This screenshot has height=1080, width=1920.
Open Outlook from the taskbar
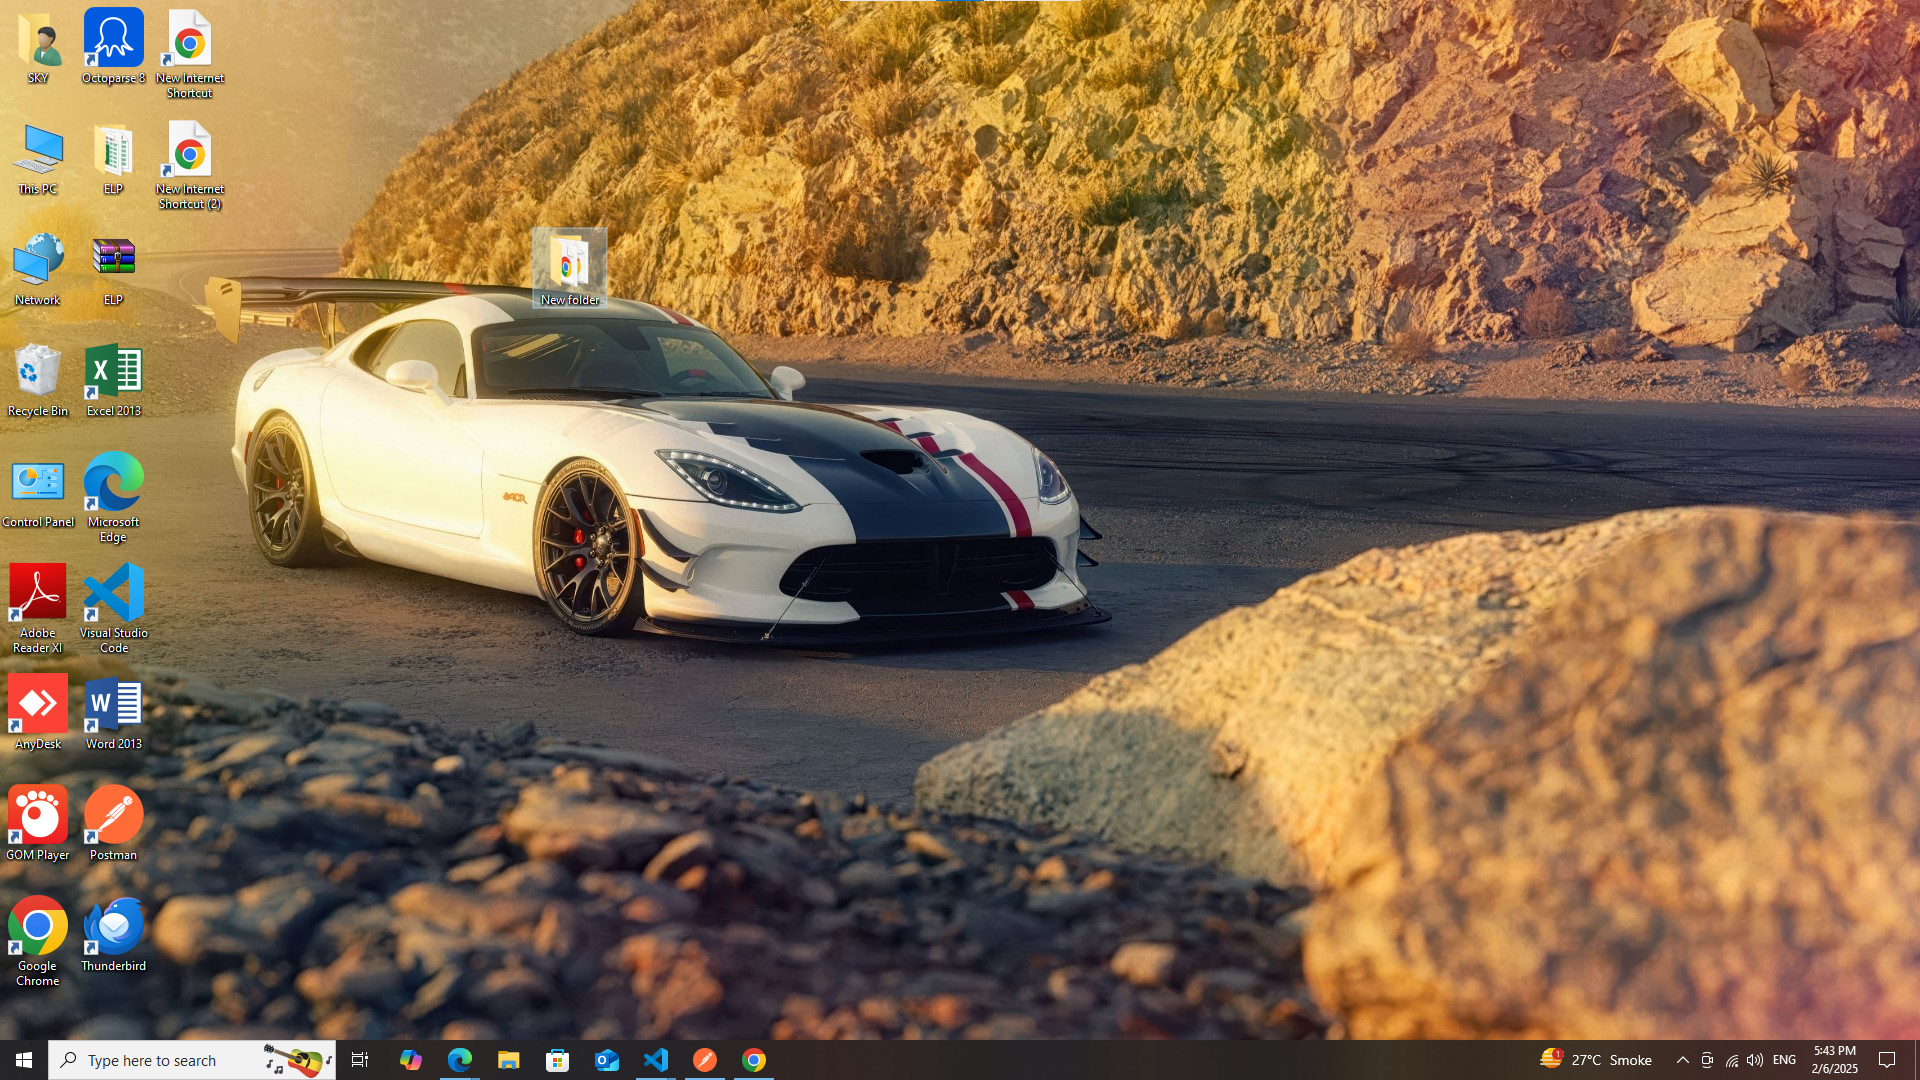click(606, 1060)
